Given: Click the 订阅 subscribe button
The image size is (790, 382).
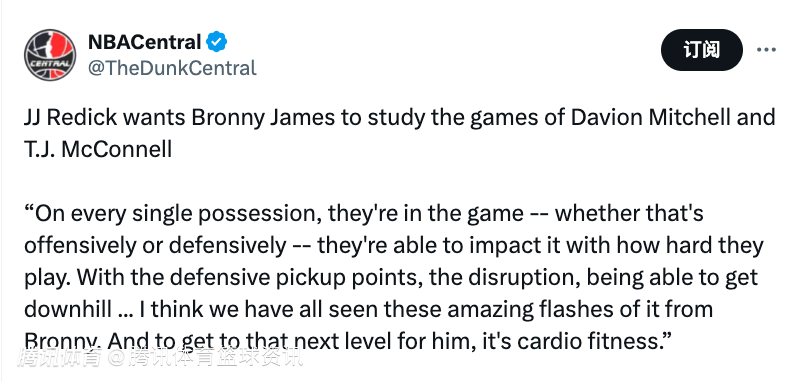Looking at the screenshot, I should 701,50.
